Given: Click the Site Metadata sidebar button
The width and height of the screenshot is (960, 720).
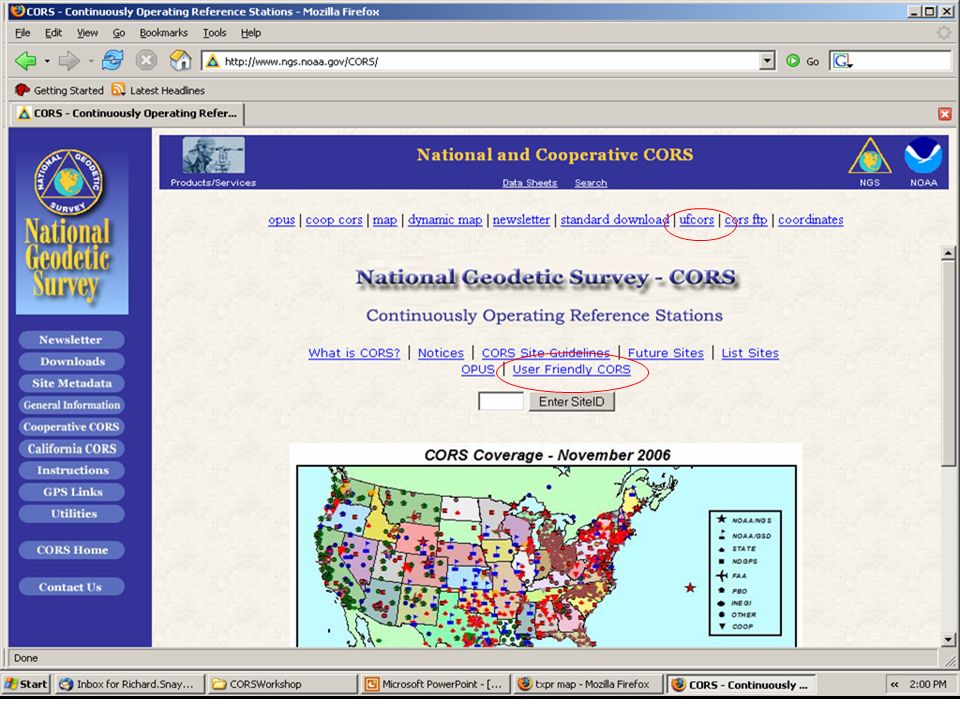Looking at the screenshot, I should 72,383.
